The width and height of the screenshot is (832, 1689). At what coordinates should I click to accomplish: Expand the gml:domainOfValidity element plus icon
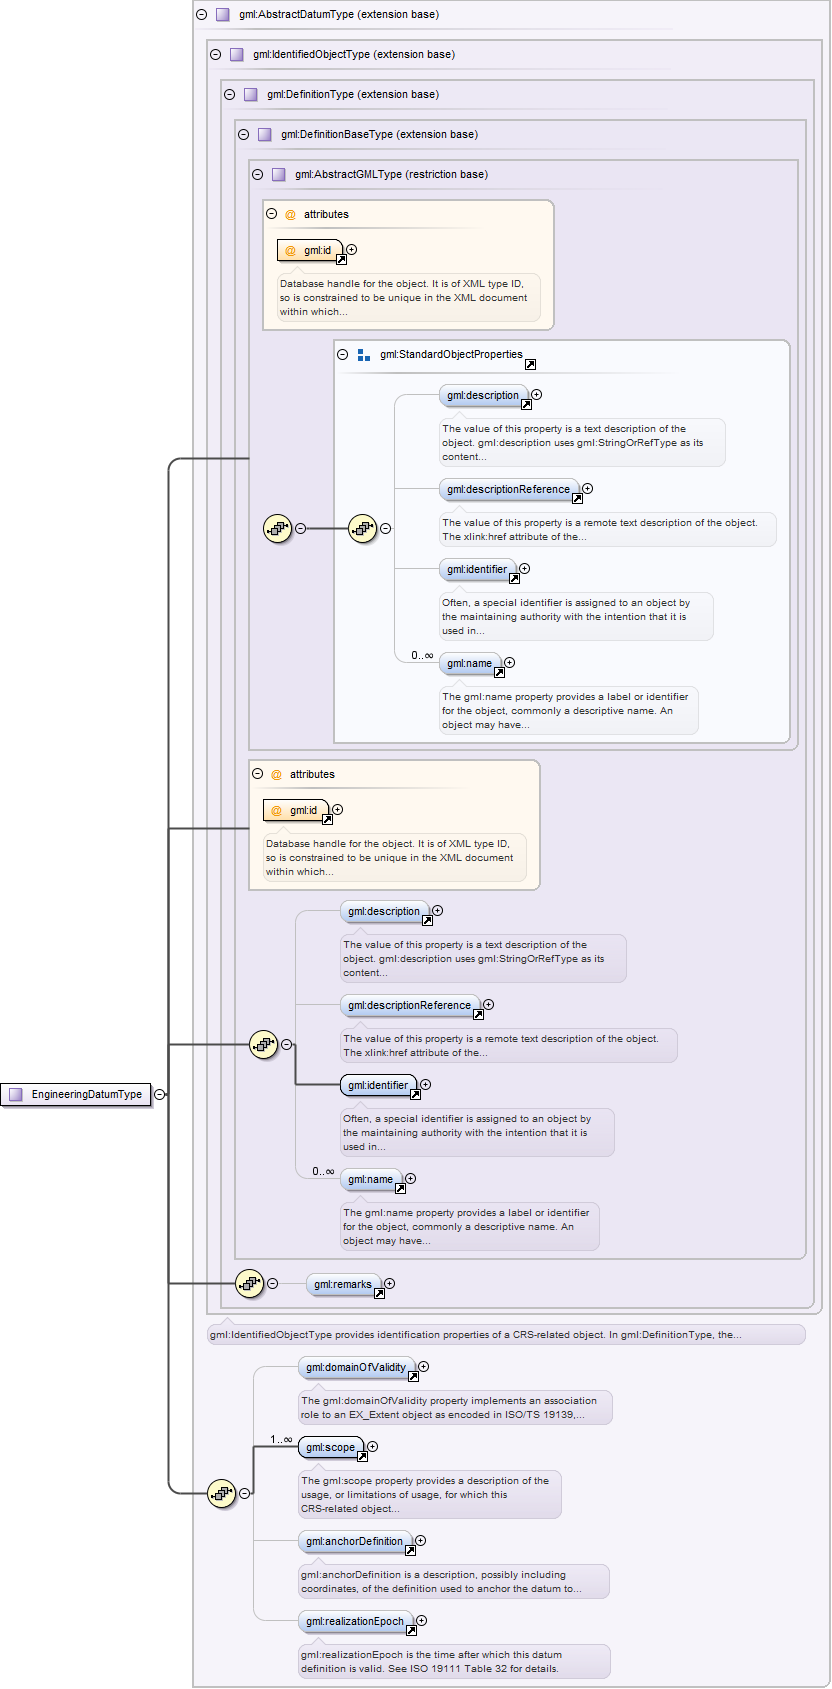423,1366
